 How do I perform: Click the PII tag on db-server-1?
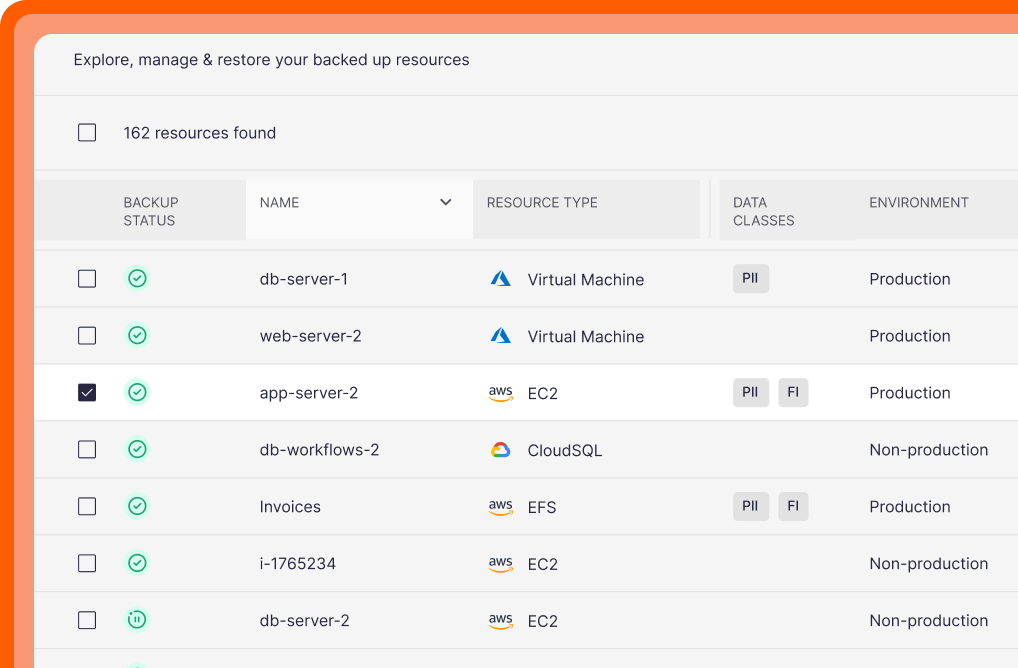tap(751, 278)
